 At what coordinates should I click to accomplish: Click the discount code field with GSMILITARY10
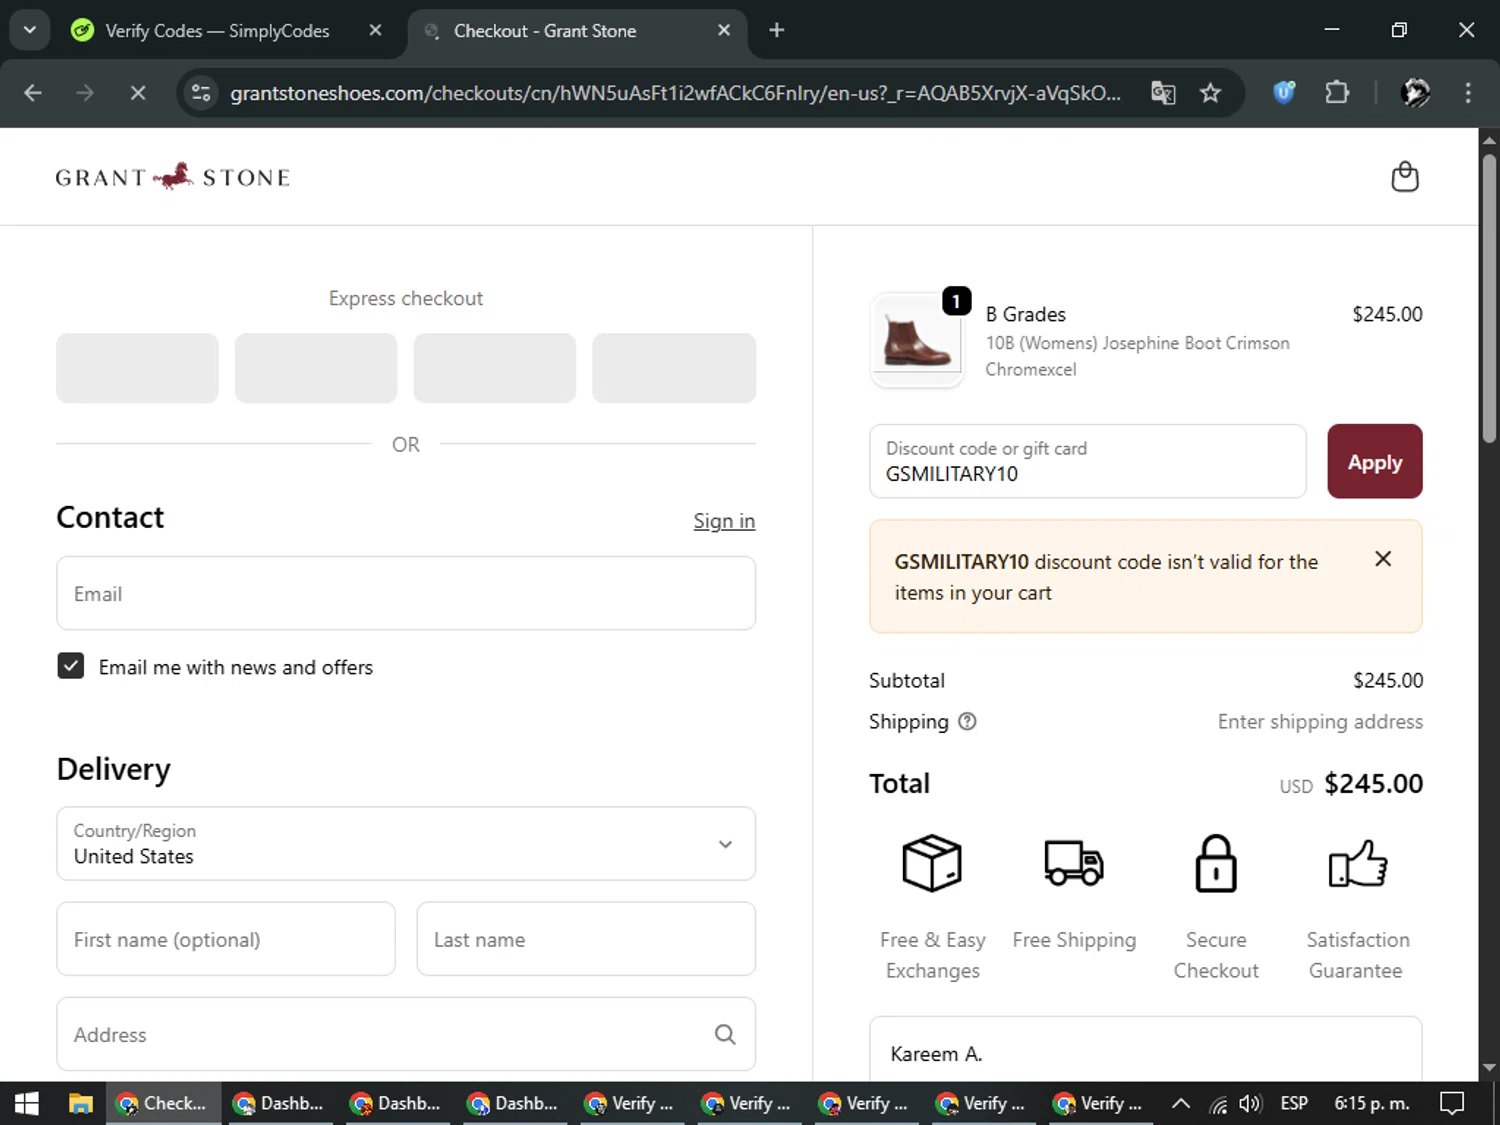coord(1088,461)
